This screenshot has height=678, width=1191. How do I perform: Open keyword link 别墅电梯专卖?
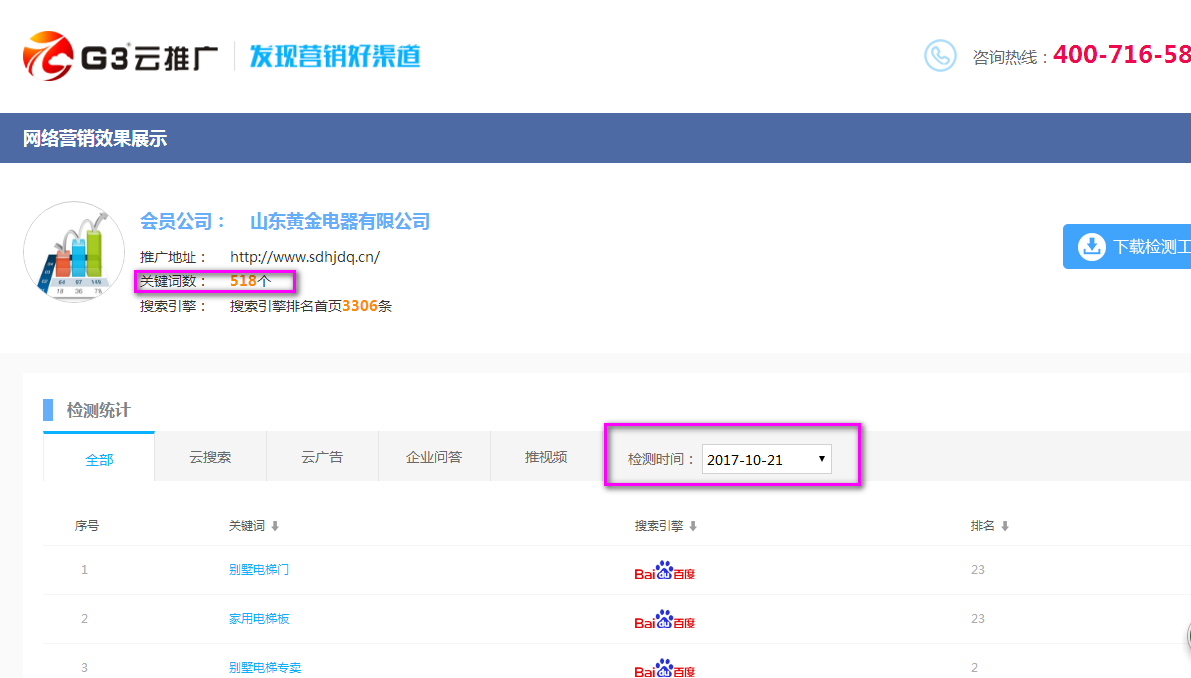pyautogui.click(x=265, y=667)
